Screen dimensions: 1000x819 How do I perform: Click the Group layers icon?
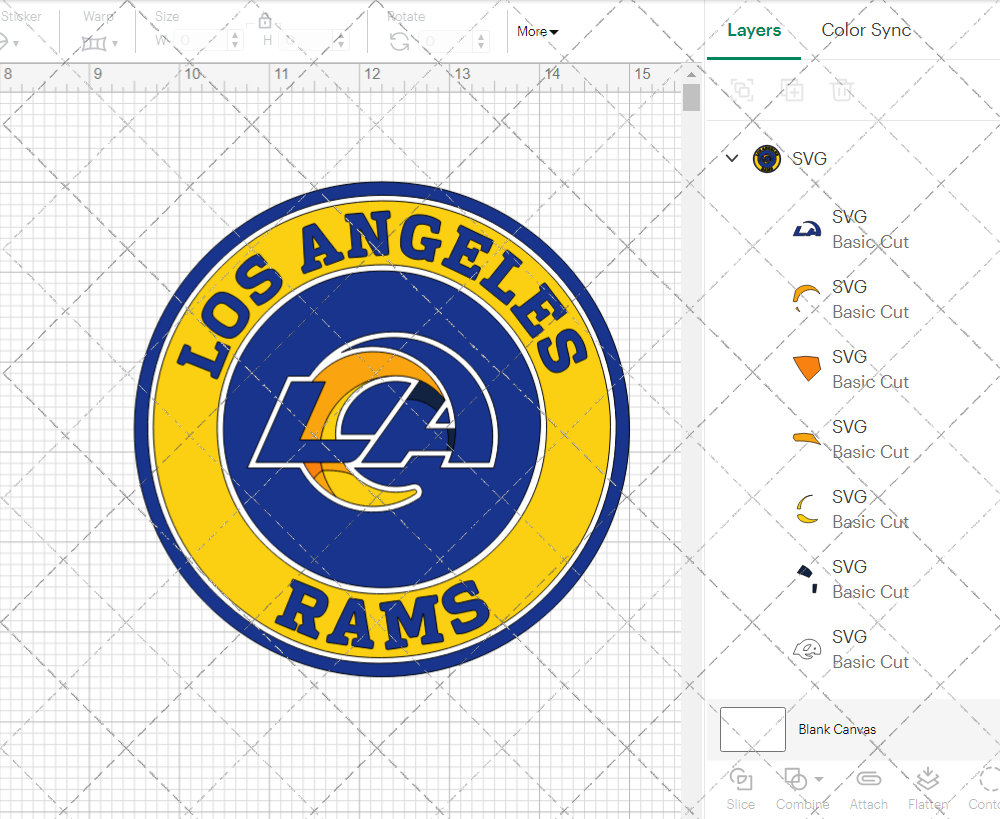coord(742,90)
